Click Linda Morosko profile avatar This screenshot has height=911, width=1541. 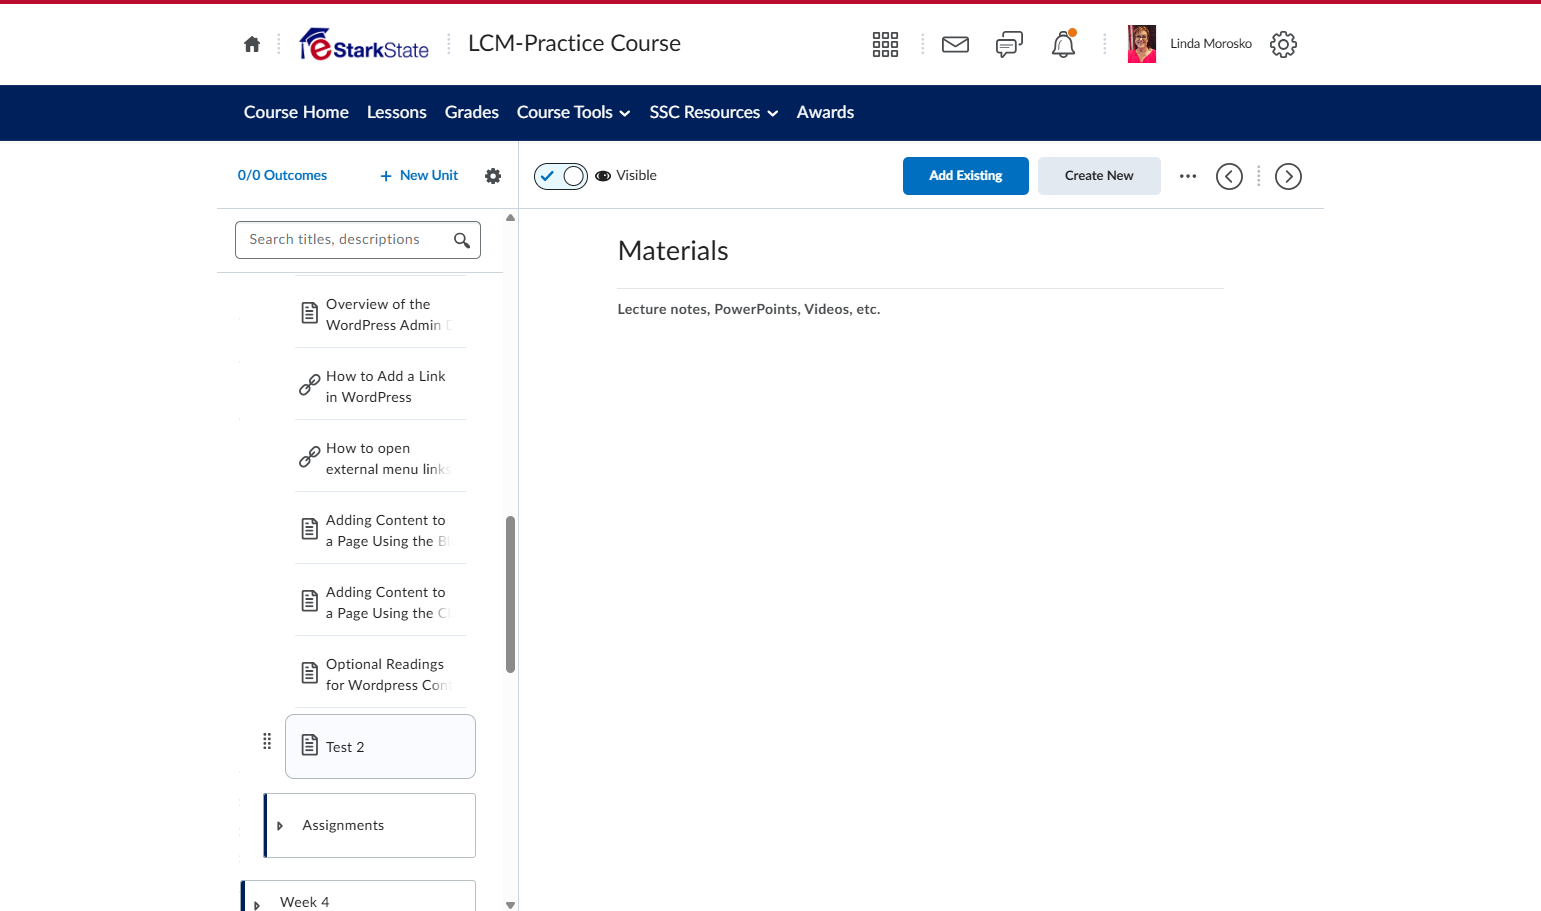pyautogui.click(x=1142, y=44)
